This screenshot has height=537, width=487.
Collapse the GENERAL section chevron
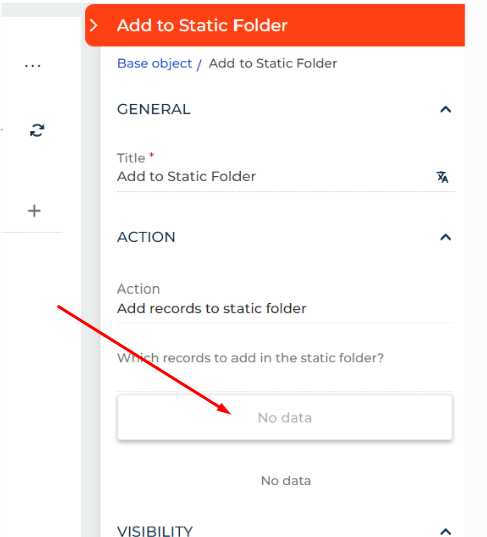click(x=446, y=110)
